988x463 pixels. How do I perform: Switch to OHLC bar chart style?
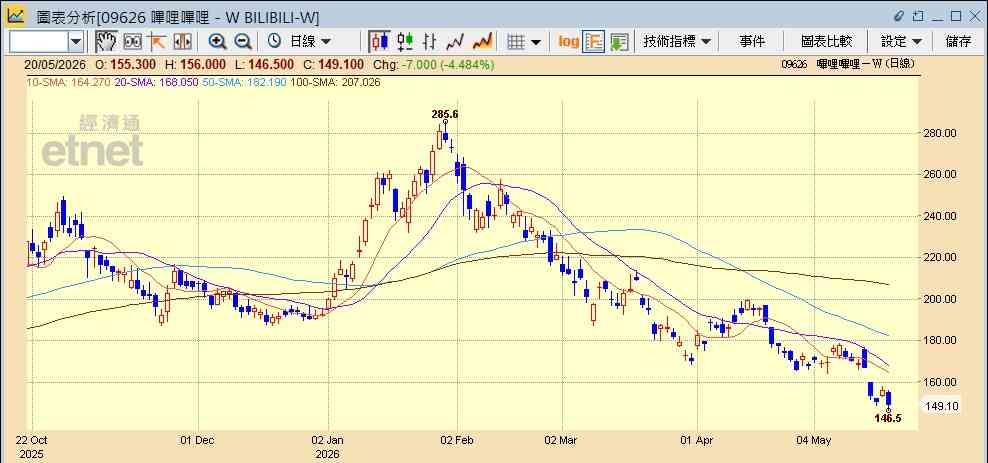click(x=430, y=42)
